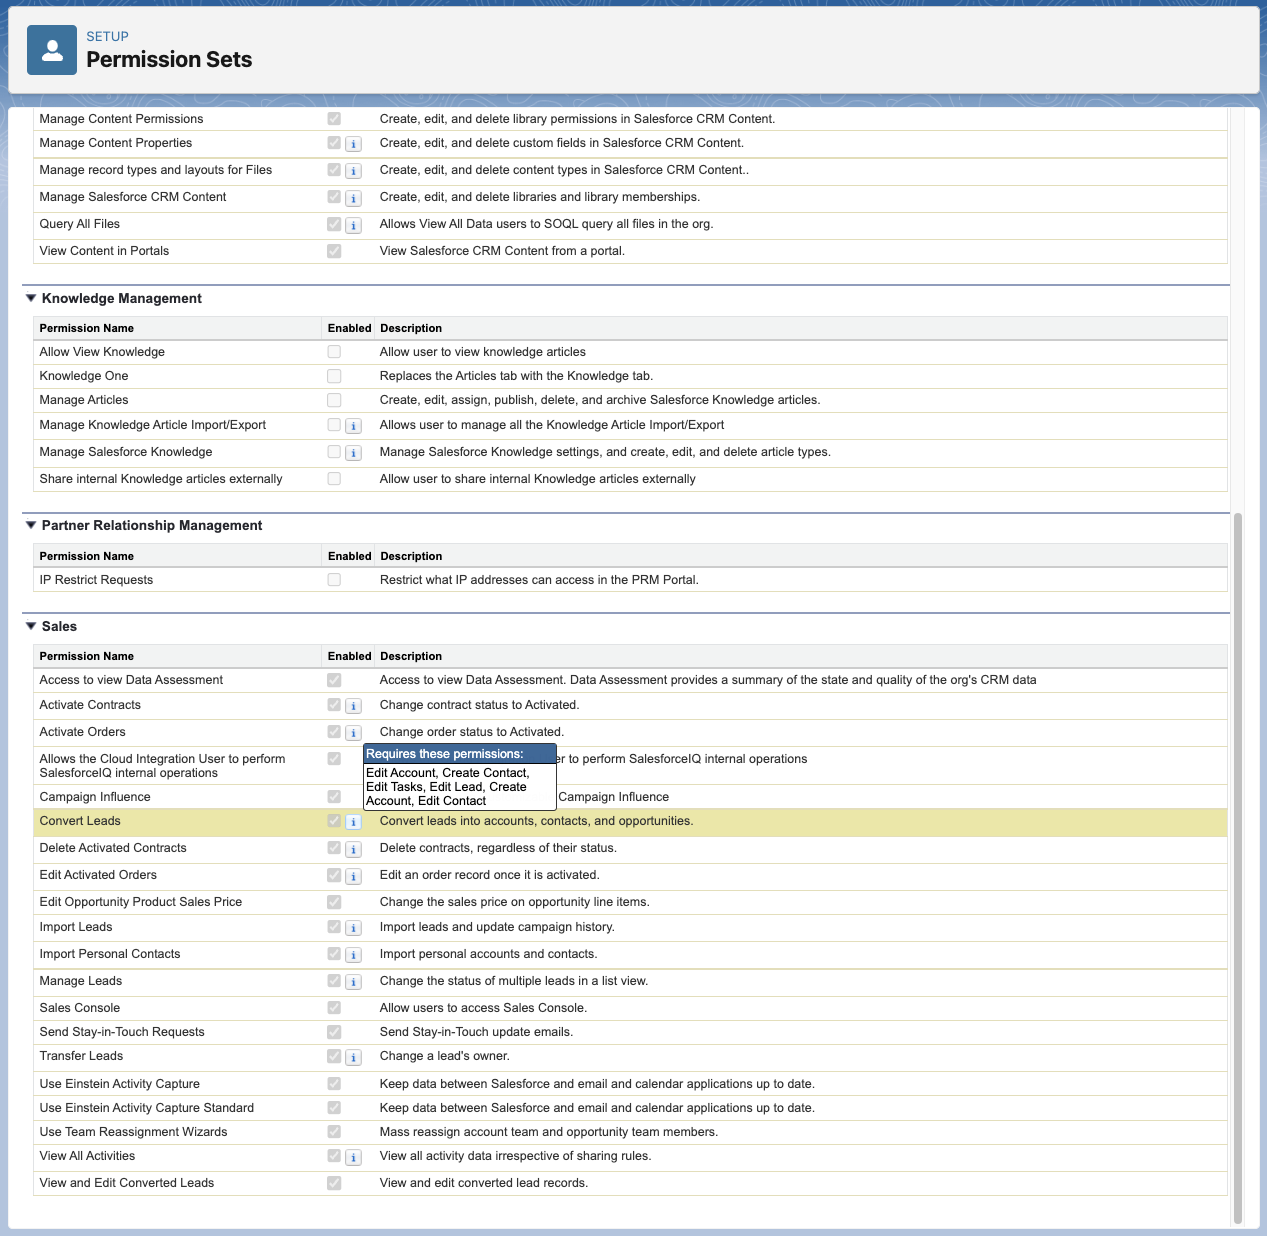Toggle Allow View Knowledge checkbox
1267x1236 pixels.
(x=334, y=352)
